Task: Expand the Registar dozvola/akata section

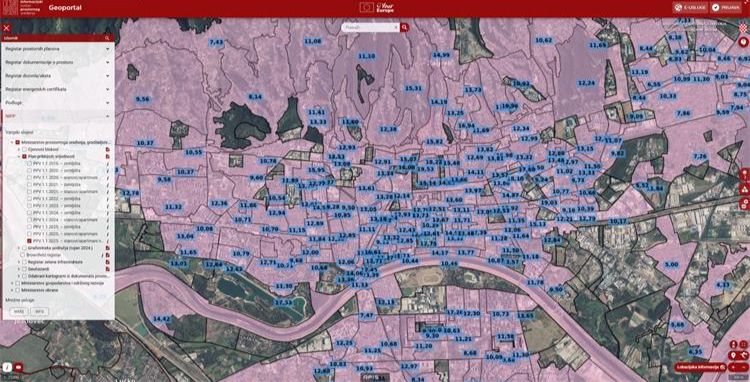Action: click(57, 76)
